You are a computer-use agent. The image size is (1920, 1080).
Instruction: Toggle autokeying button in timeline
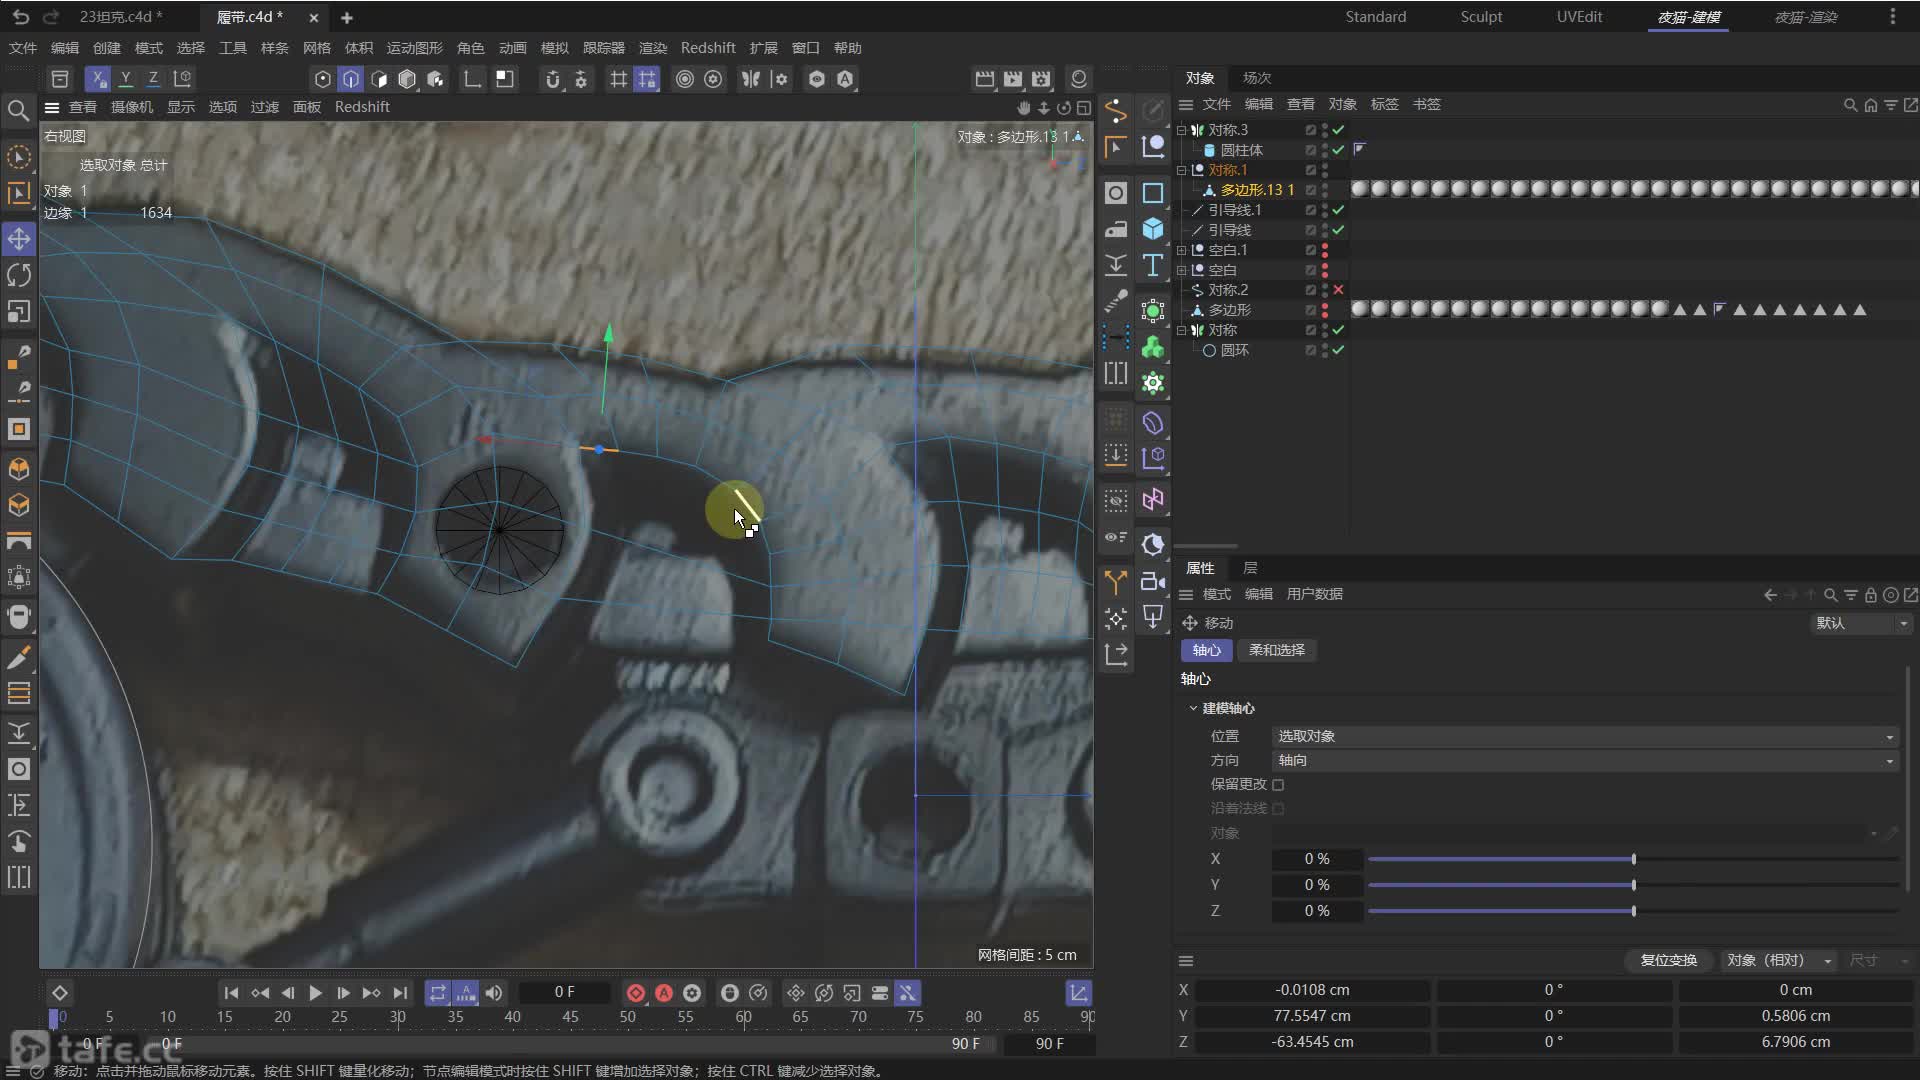[664, 993]
